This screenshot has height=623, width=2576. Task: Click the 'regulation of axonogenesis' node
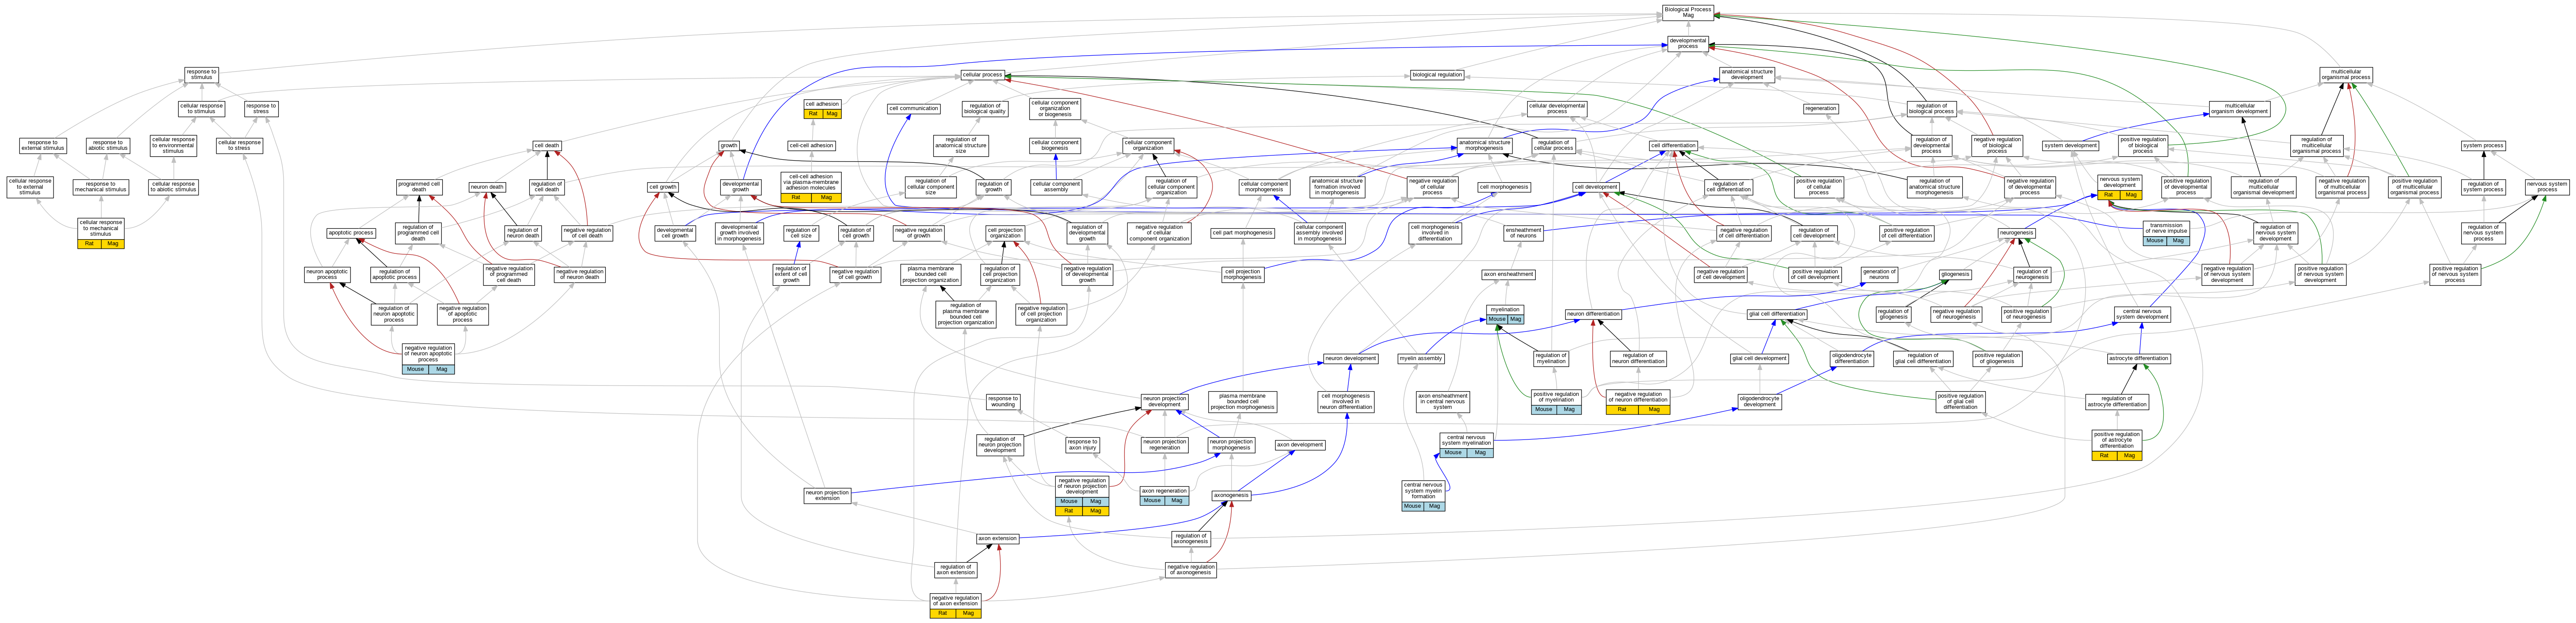(1190, 539)
